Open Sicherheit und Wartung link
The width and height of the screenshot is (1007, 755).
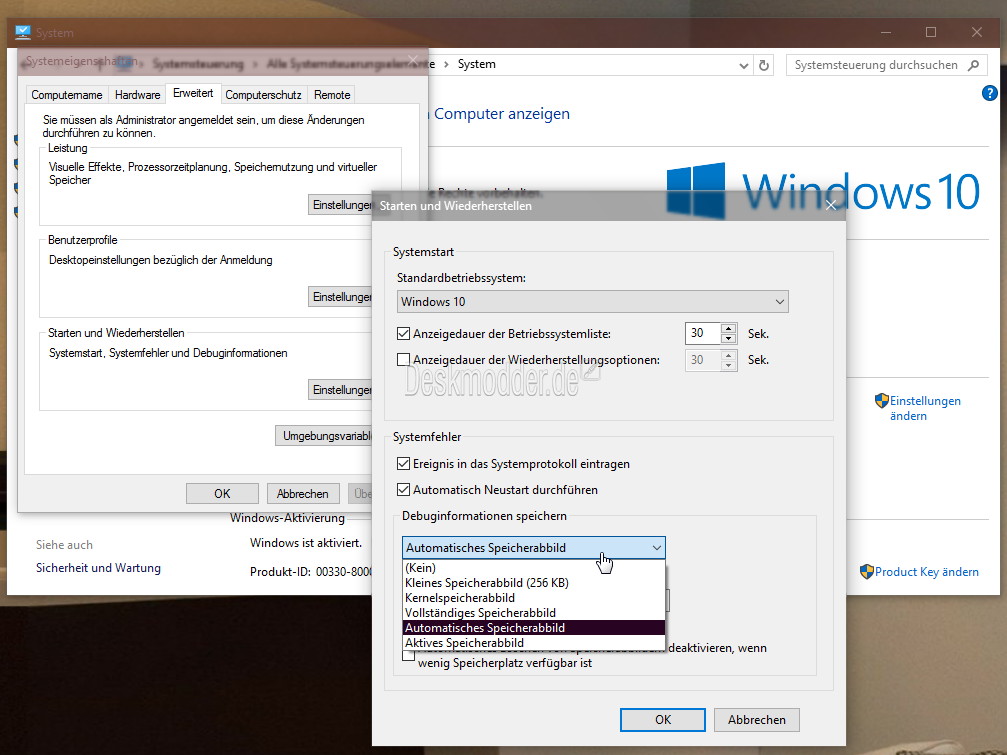point(98,568)
